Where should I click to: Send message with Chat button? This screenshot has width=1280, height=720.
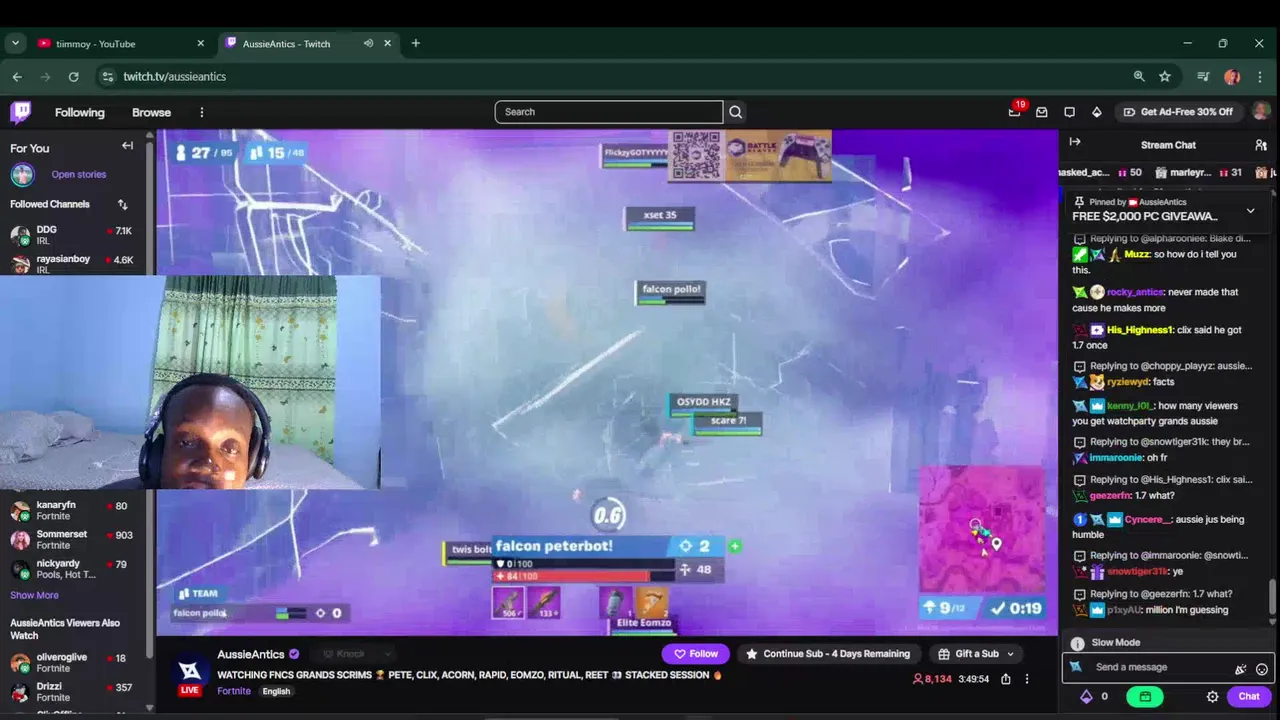coord(1249,696)
